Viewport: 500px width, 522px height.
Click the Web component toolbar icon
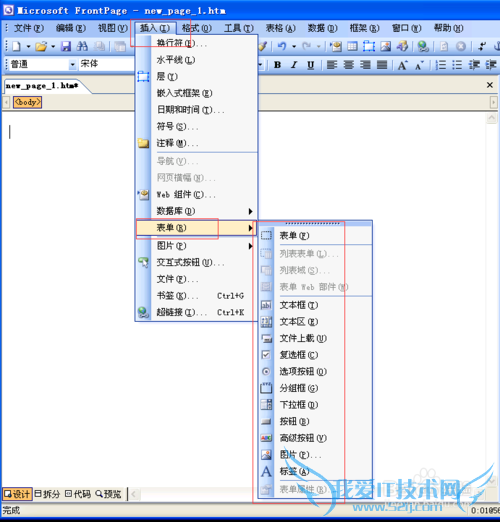click(336, 46)
